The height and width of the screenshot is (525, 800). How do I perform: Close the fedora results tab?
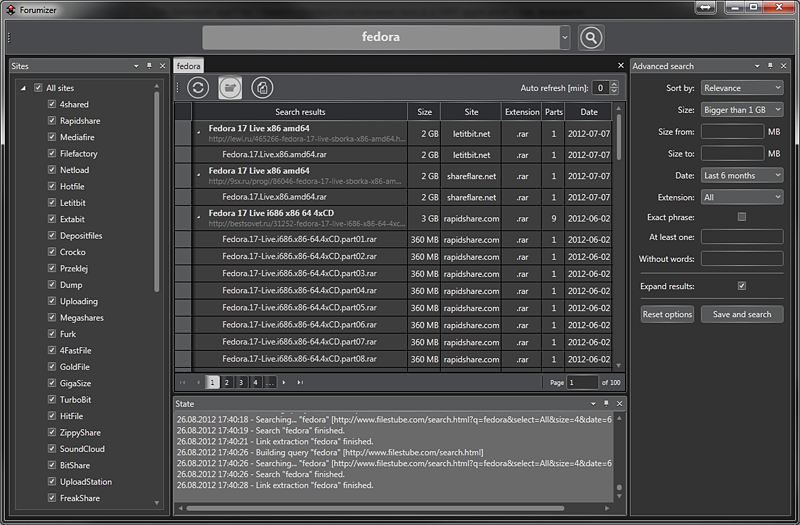click(620, 65)
